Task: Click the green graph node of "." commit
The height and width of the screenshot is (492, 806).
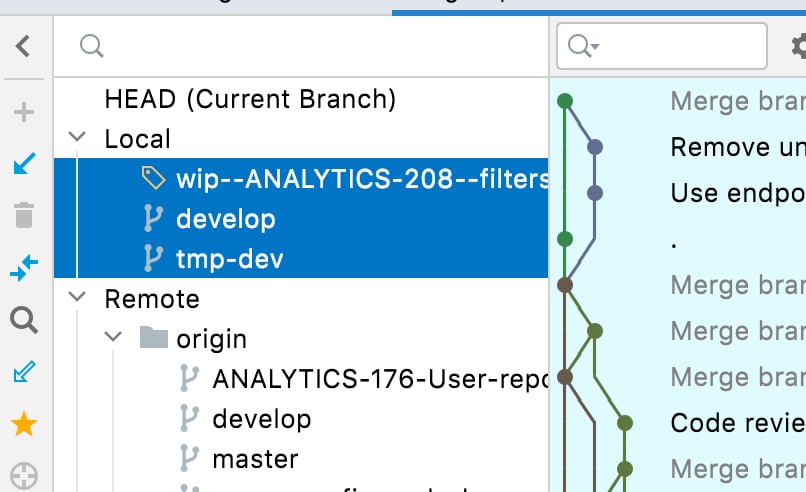Action: (x=565, y=239)
